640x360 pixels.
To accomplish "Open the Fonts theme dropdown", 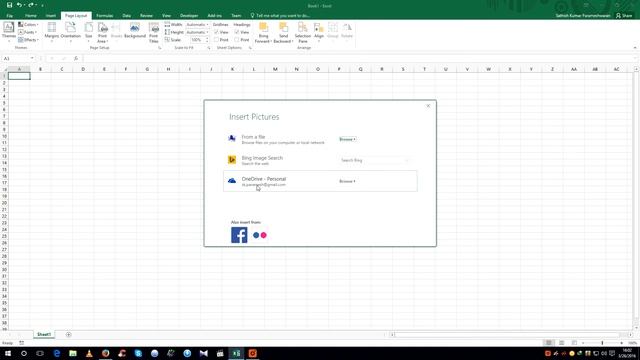I will pyautogui.click(x=27, y=32).
